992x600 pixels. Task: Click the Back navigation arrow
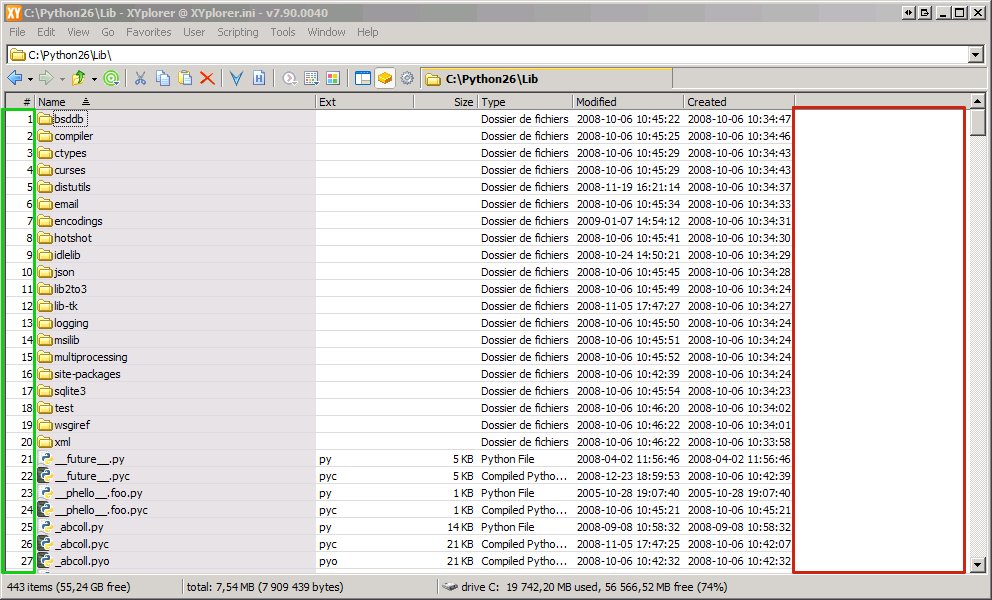[15, 78]
